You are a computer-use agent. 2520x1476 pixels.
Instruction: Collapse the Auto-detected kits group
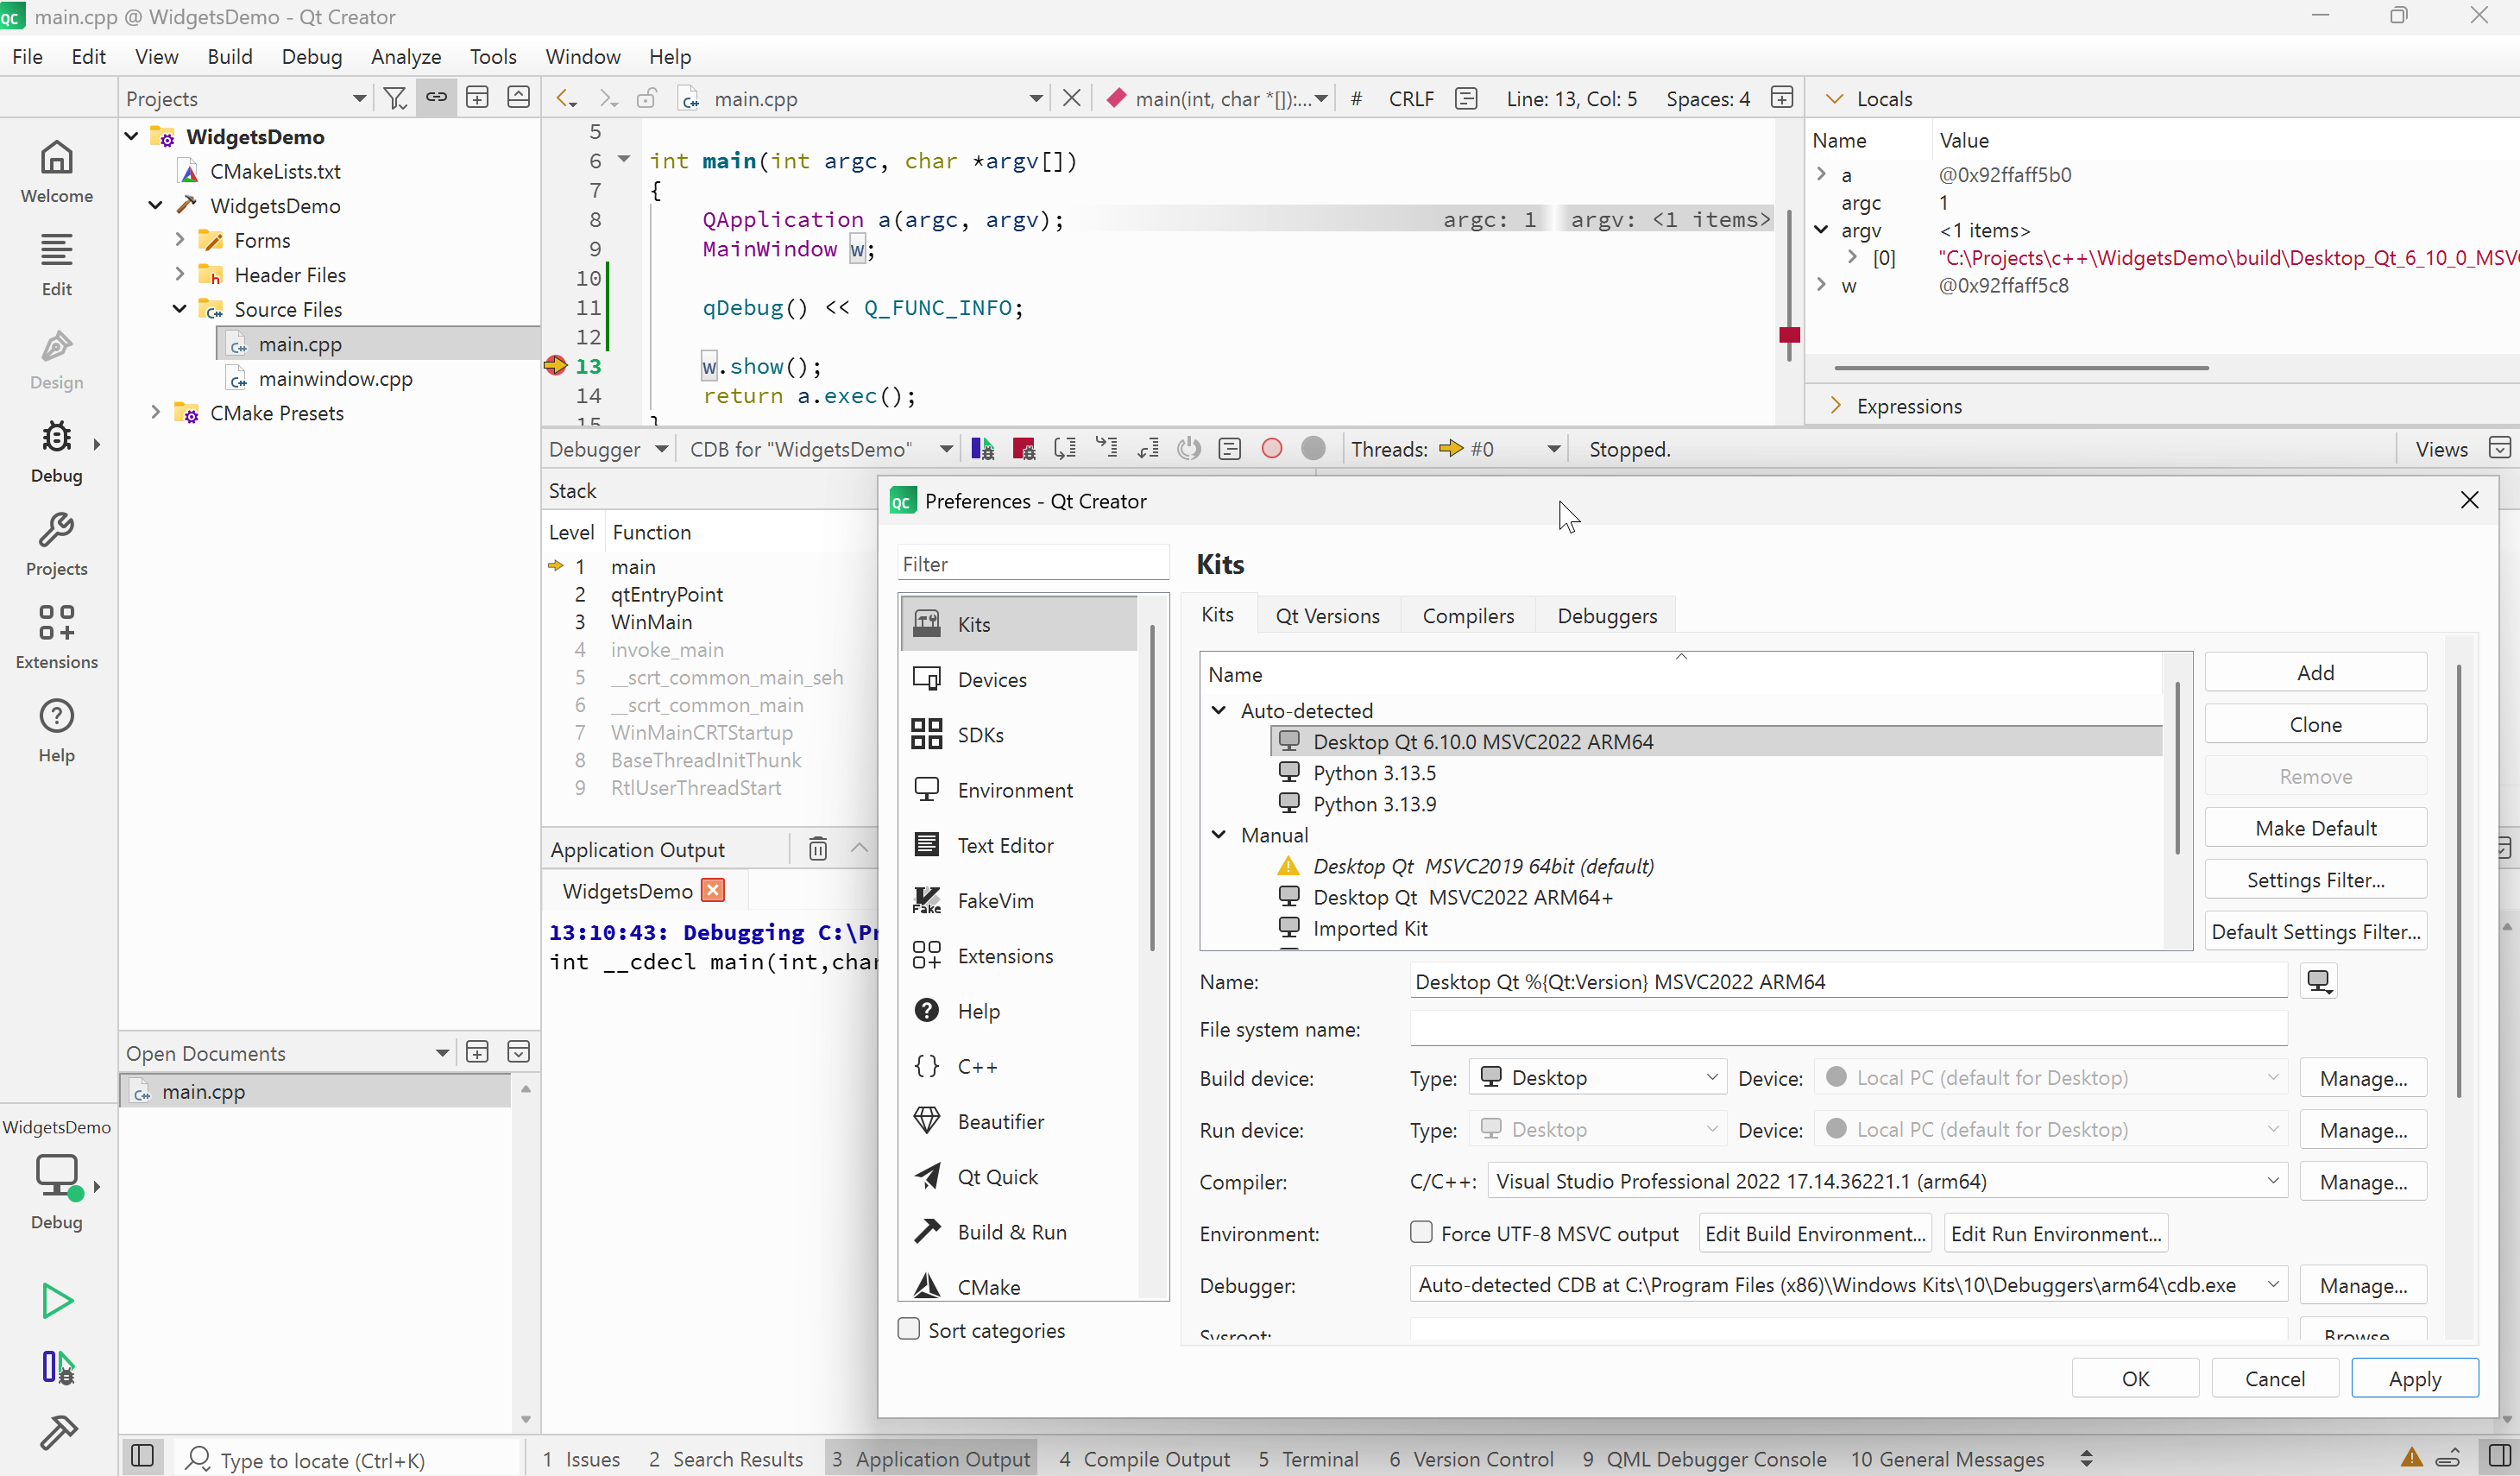(1218, 710)
